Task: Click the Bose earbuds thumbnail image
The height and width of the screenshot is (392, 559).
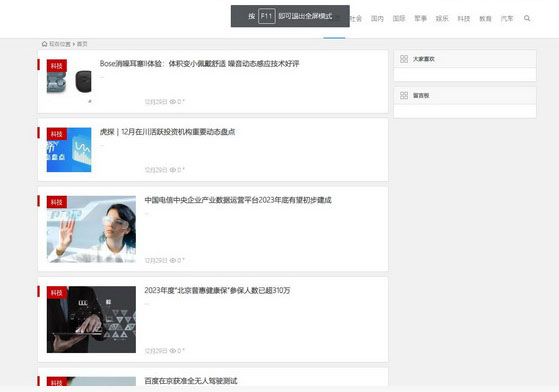Action: click(x=69, y=82)
